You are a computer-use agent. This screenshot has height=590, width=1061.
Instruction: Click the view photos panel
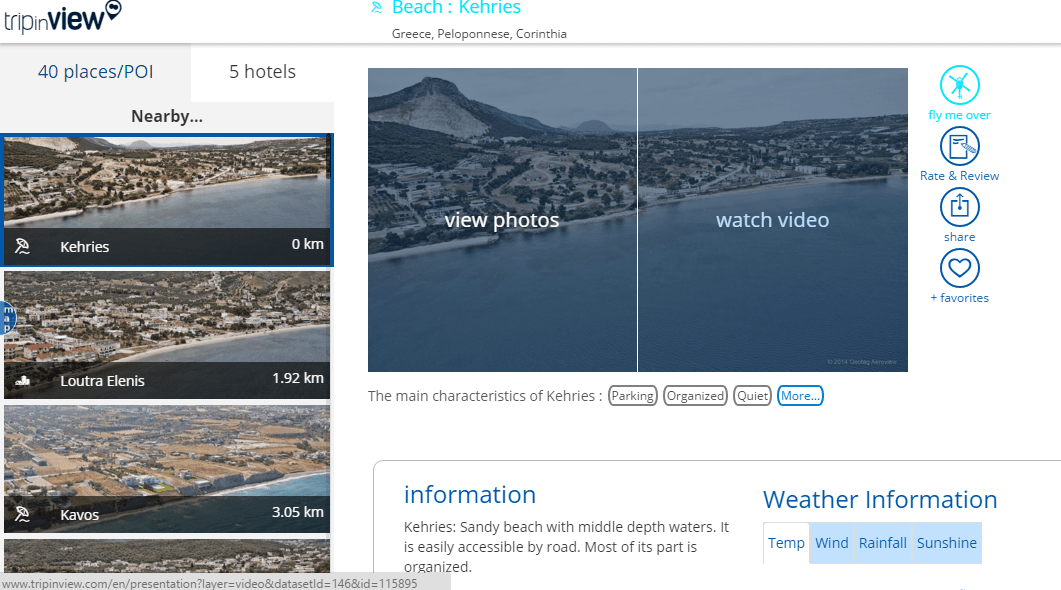pyautogui.click(x=502, y=220)
